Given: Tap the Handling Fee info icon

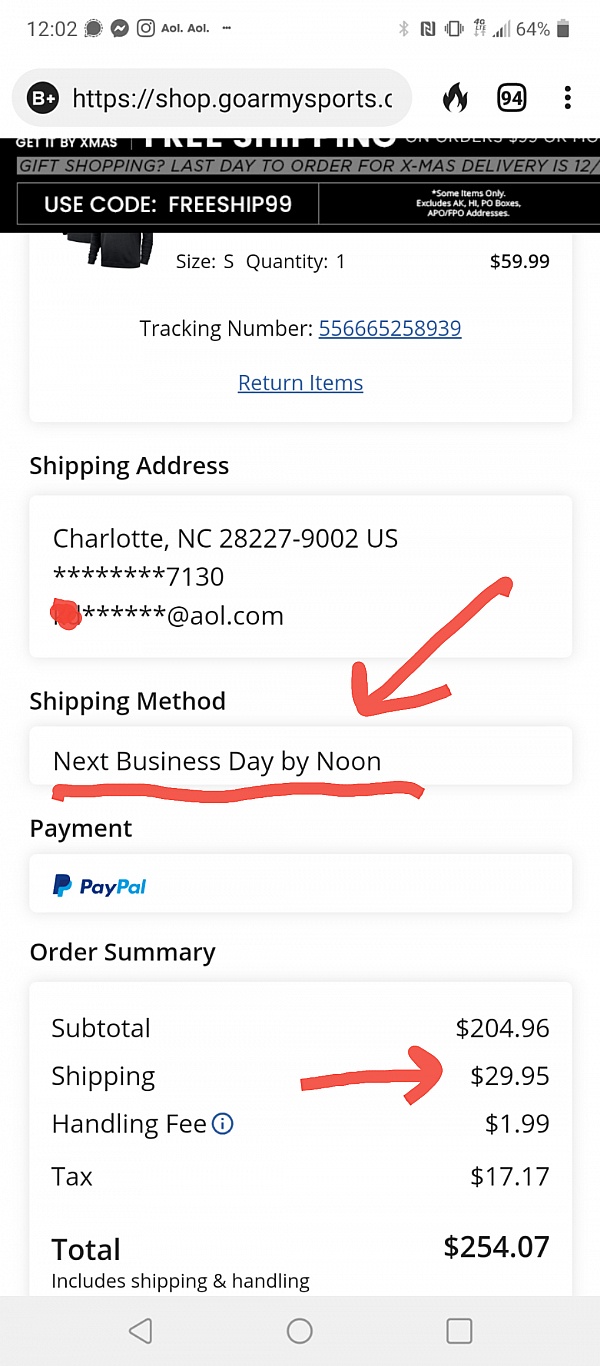Looking at the screenshot, I should (223, 1124).
